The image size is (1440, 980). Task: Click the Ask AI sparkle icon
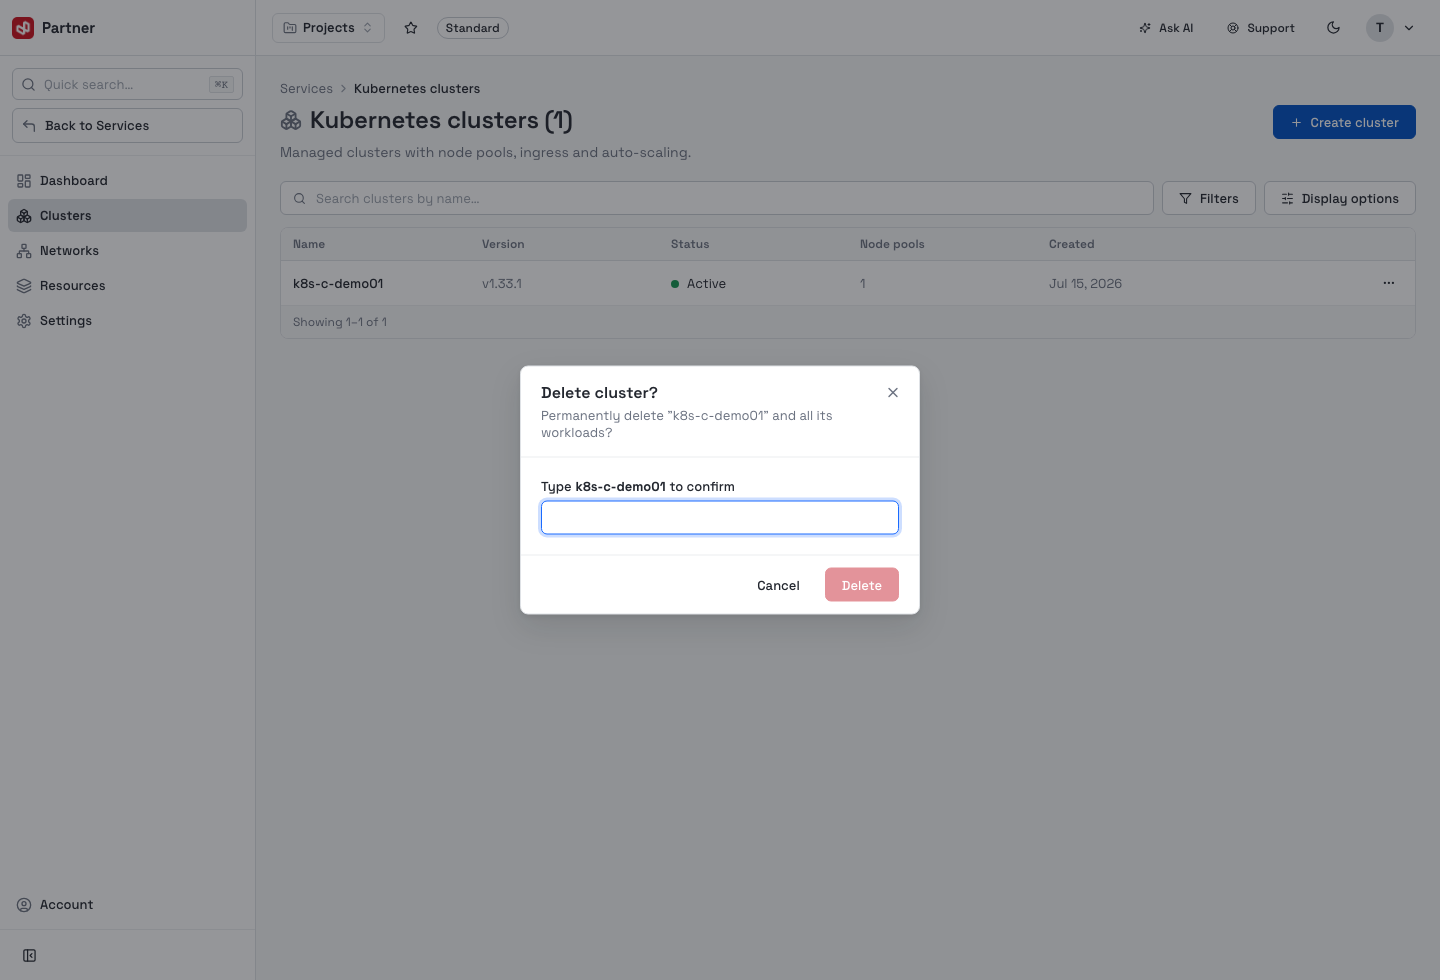[1145, 28]
